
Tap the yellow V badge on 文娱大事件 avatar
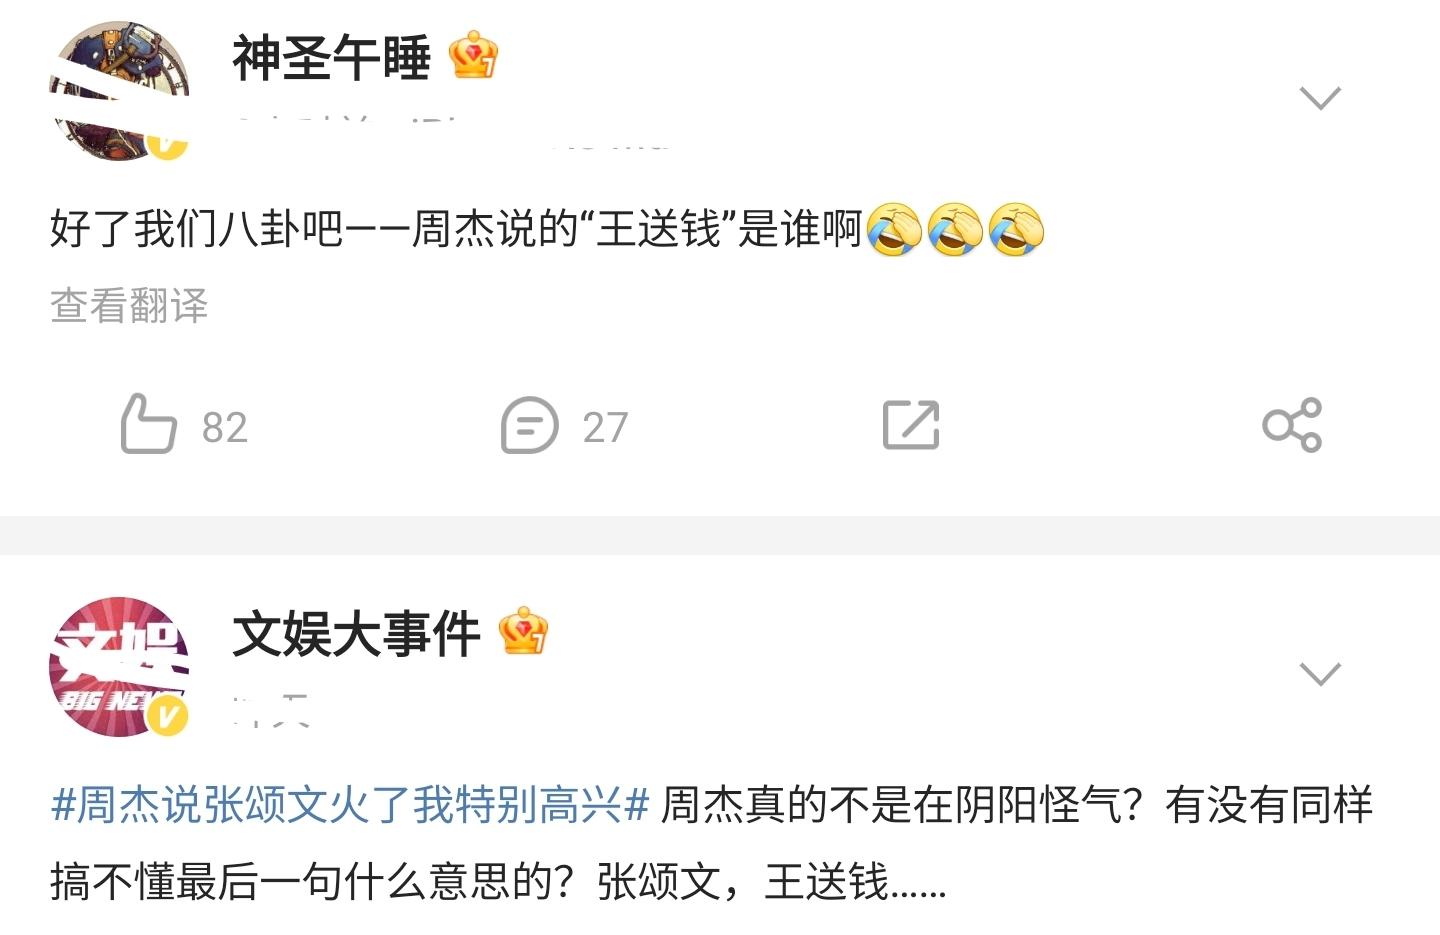167,715
